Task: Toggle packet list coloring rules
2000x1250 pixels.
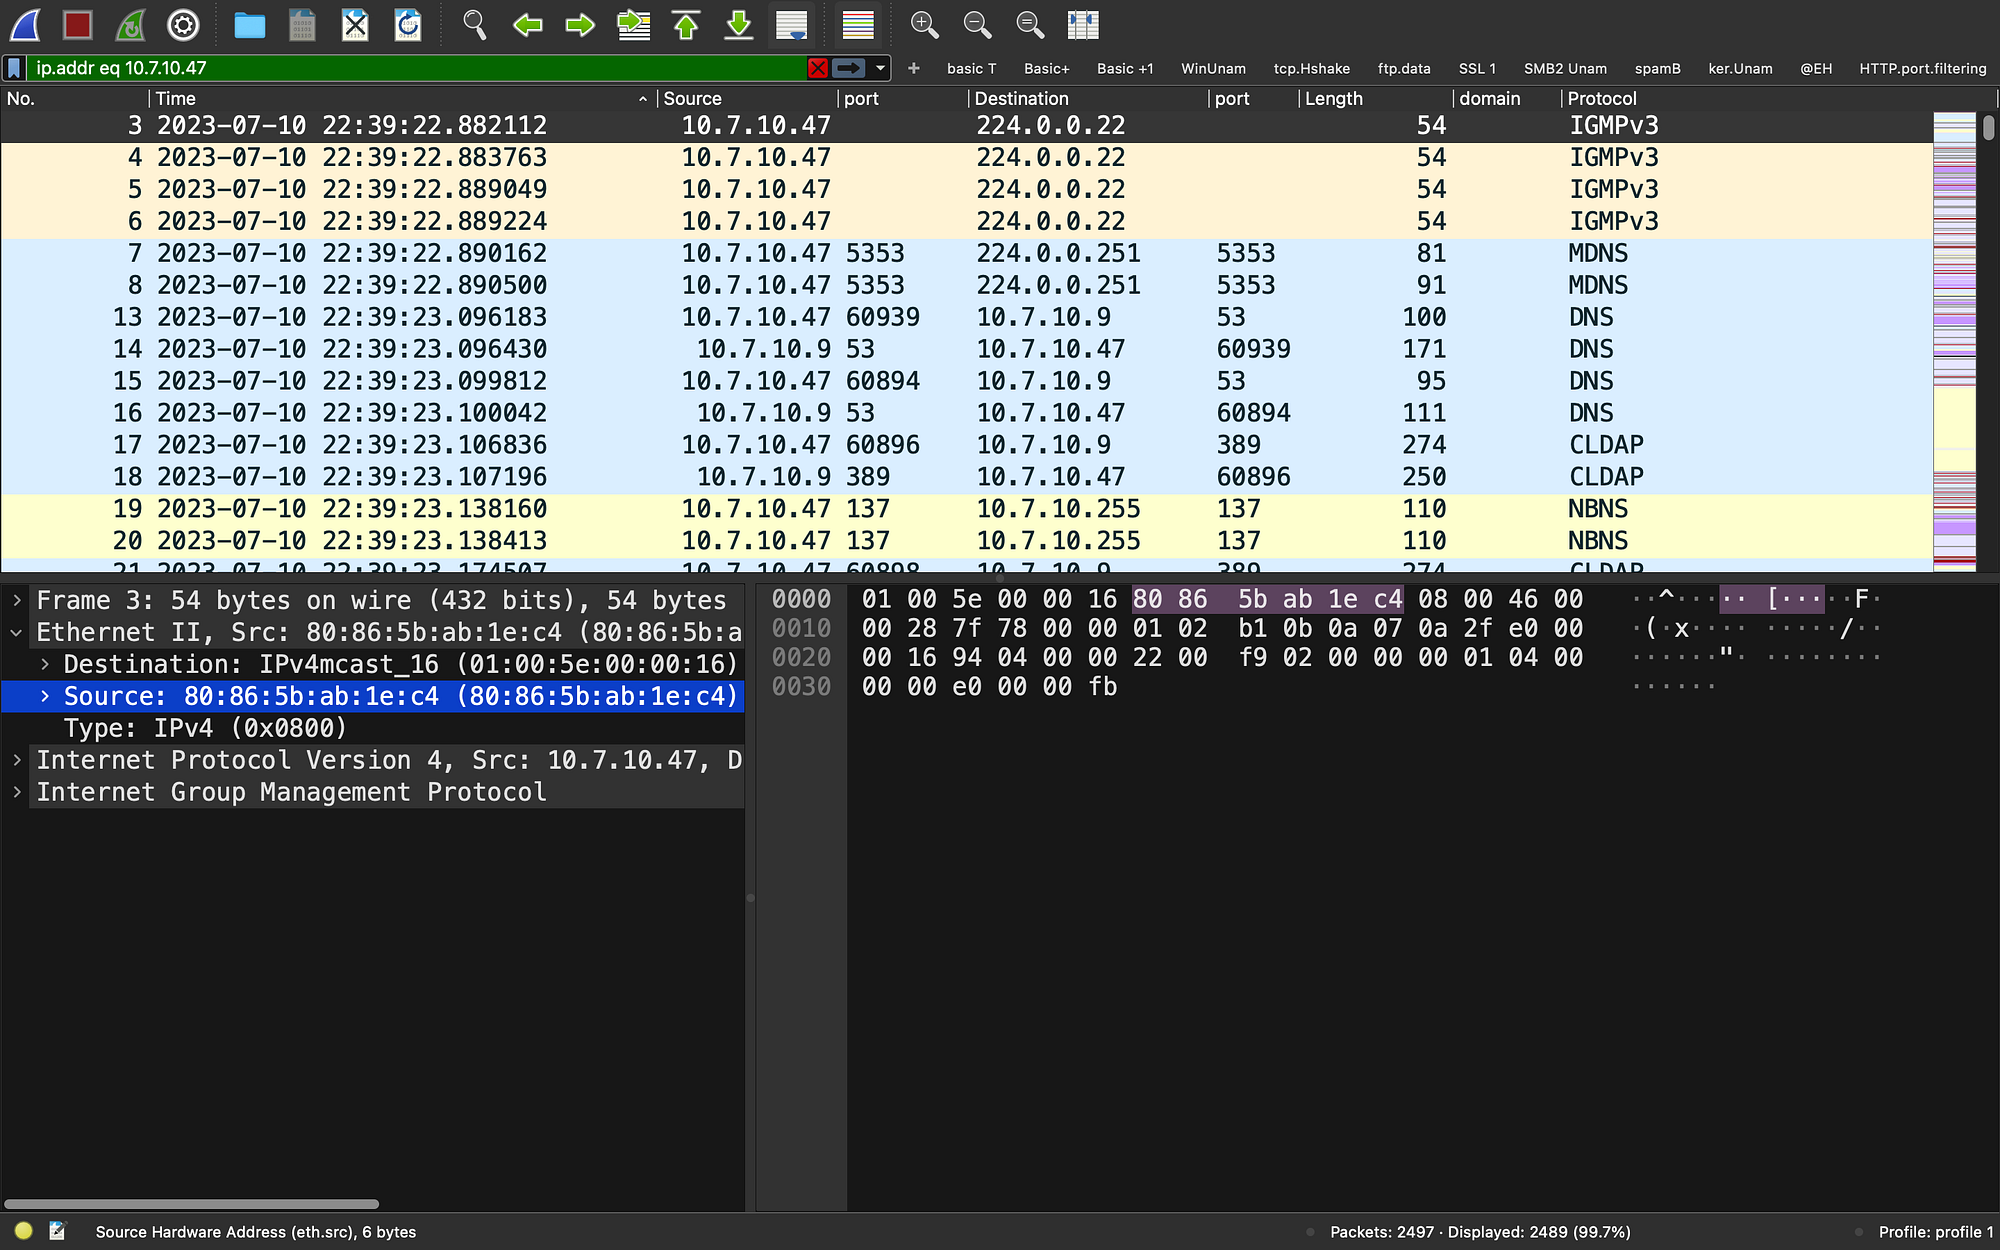Action: (x=858, y=25)
